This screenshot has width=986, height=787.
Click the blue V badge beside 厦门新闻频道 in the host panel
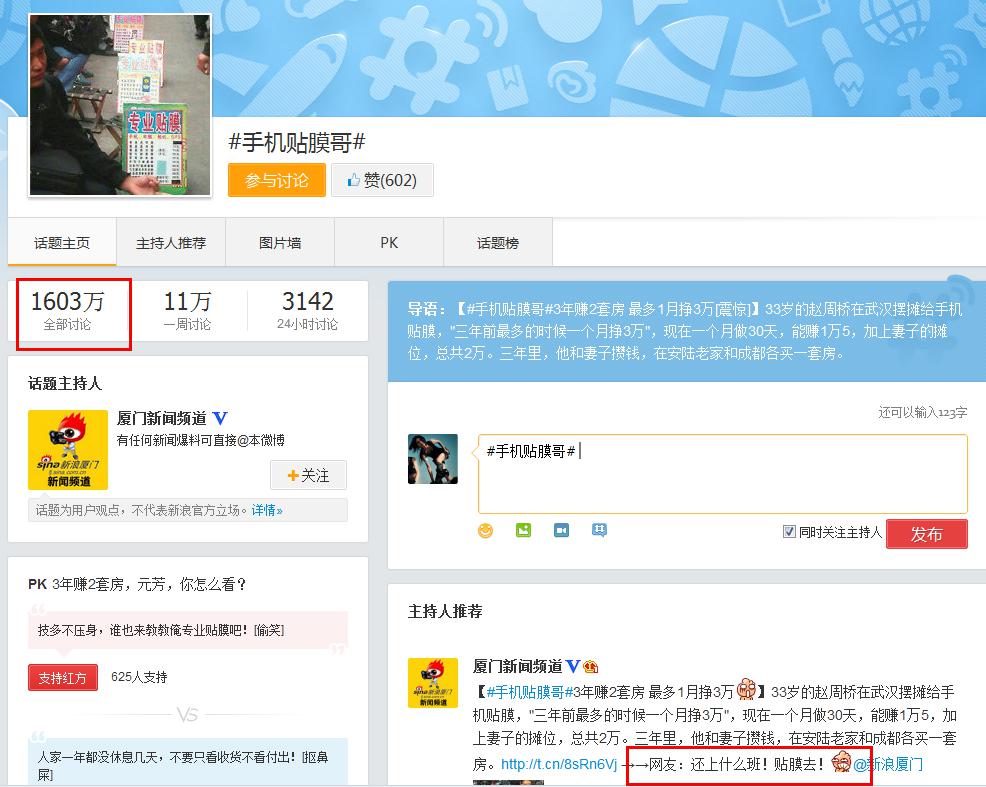221,419
